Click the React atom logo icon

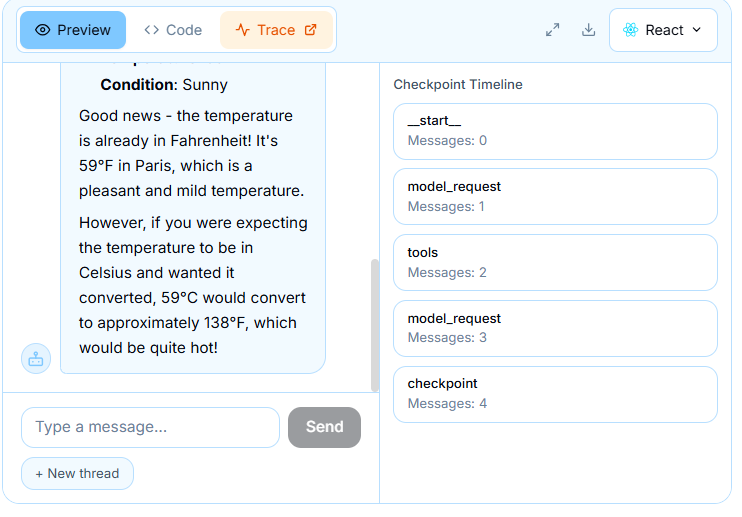630,30
